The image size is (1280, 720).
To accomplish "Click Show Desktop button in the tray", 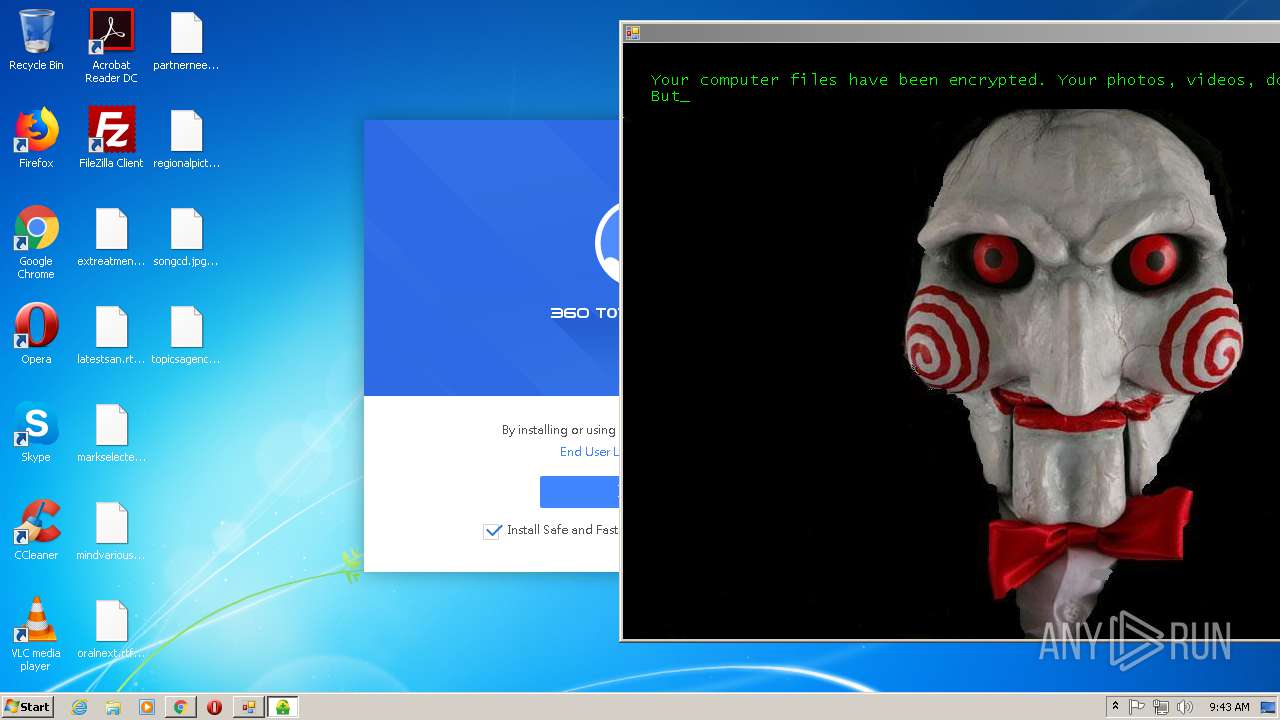I will pos(1269,707).
